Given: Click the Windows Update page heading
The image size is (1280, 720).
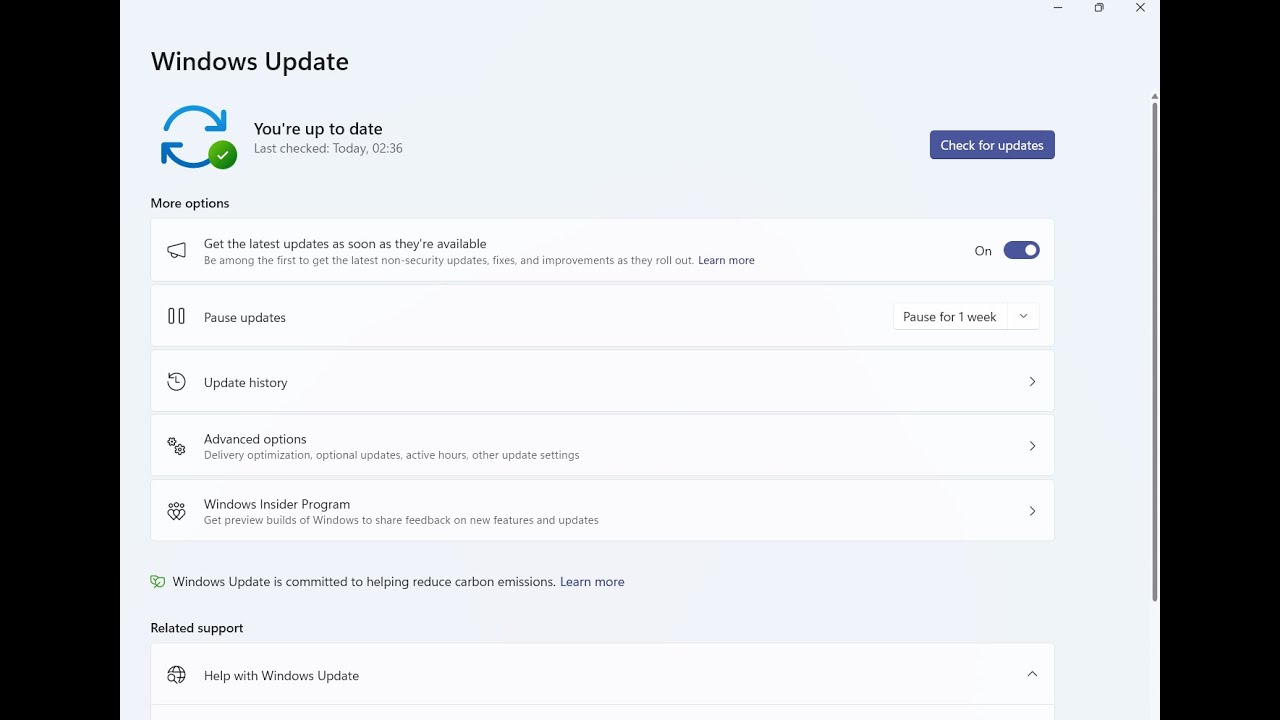Looking at the screenshot, I should point(250,61).
